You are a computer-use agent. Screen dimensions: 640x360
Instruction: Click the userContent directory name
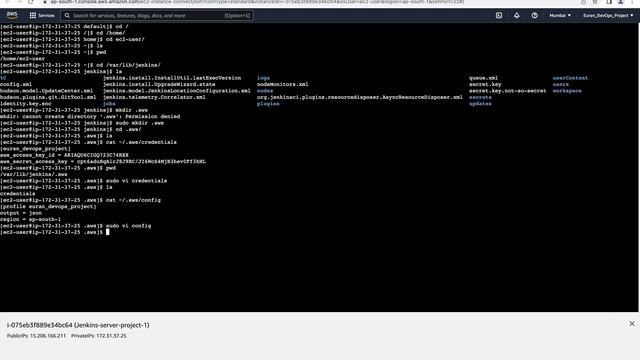[570, 78]
